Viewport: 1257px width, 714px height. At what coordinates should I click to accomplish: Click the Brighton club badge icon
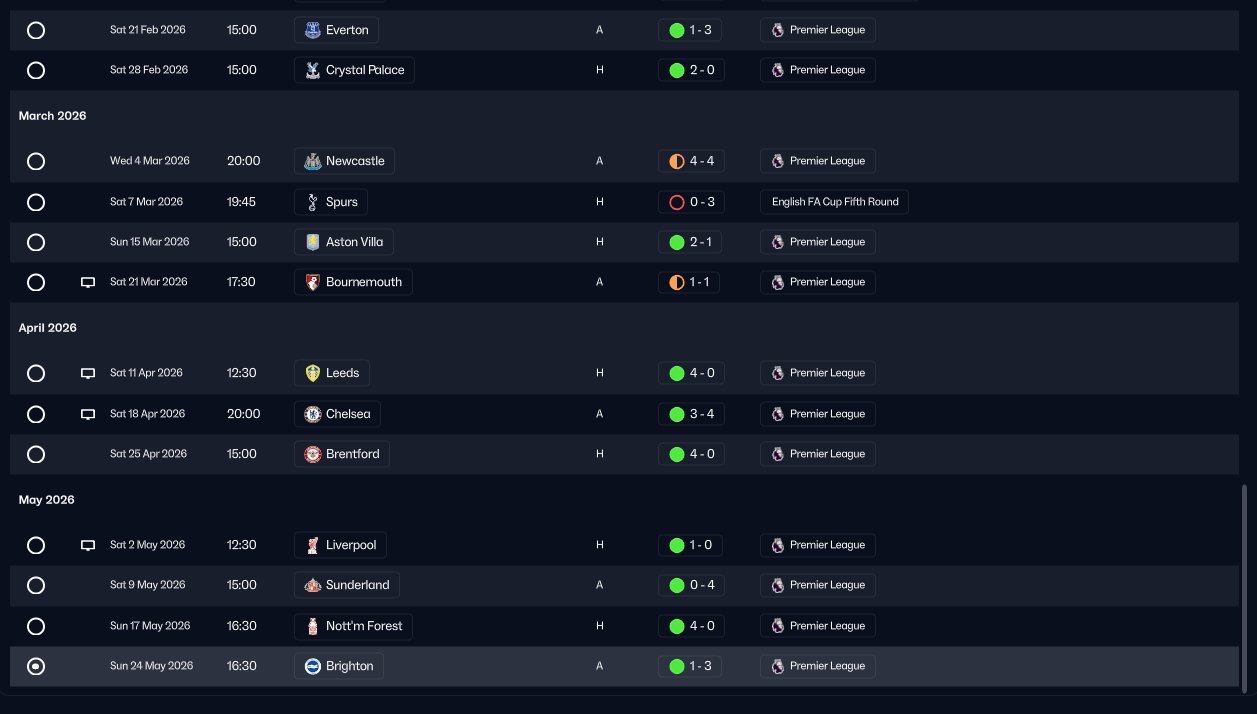(x=312, y=666)
